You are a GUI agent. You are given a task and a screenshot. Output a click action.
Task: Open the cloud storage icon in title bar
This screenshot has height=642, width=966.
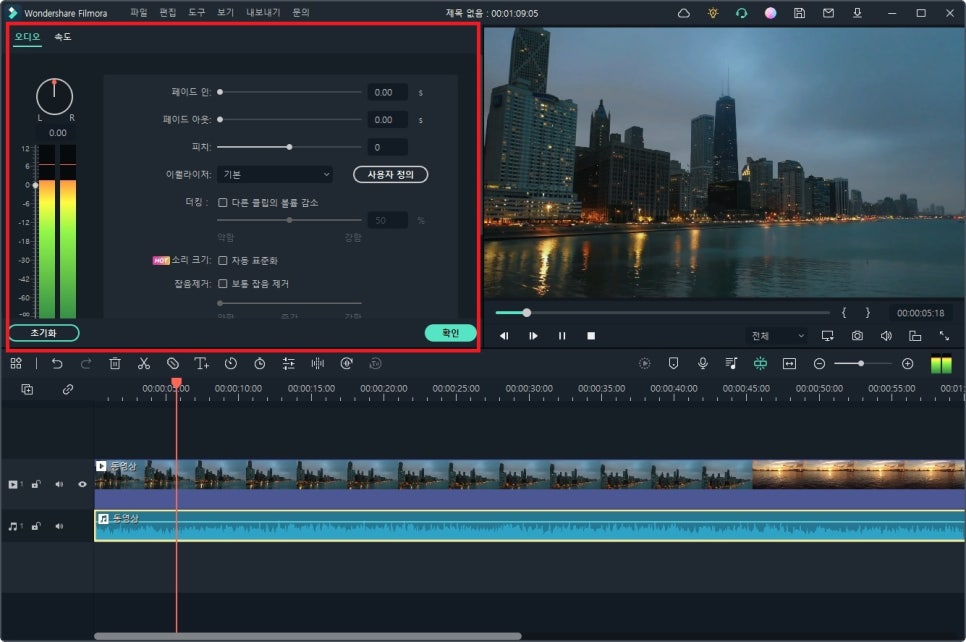tap(684, 13)
